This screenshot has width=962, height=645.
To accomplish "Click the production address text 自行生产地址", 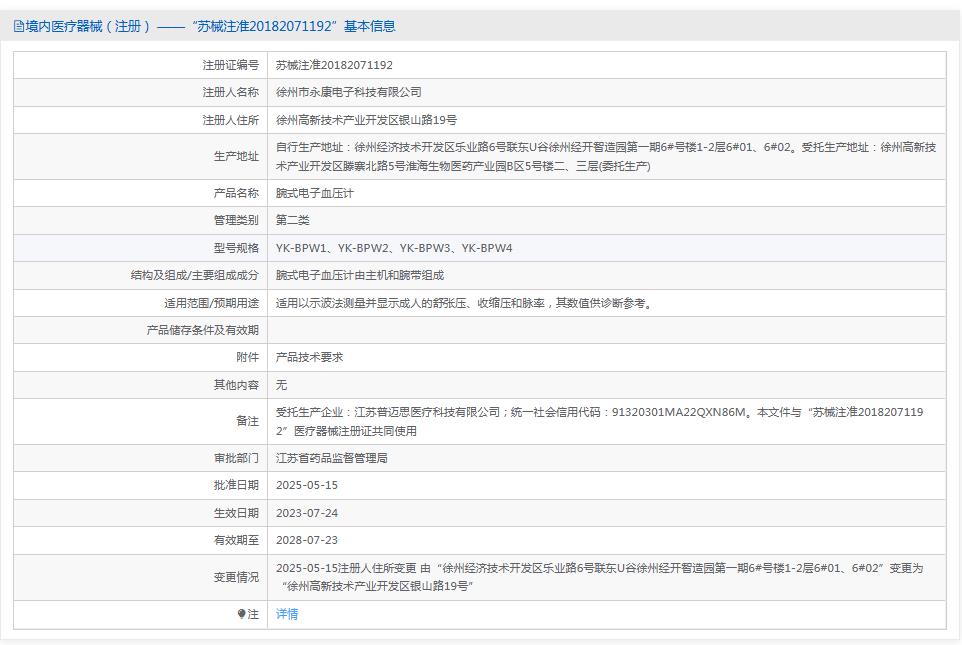I will click(606, 156).
